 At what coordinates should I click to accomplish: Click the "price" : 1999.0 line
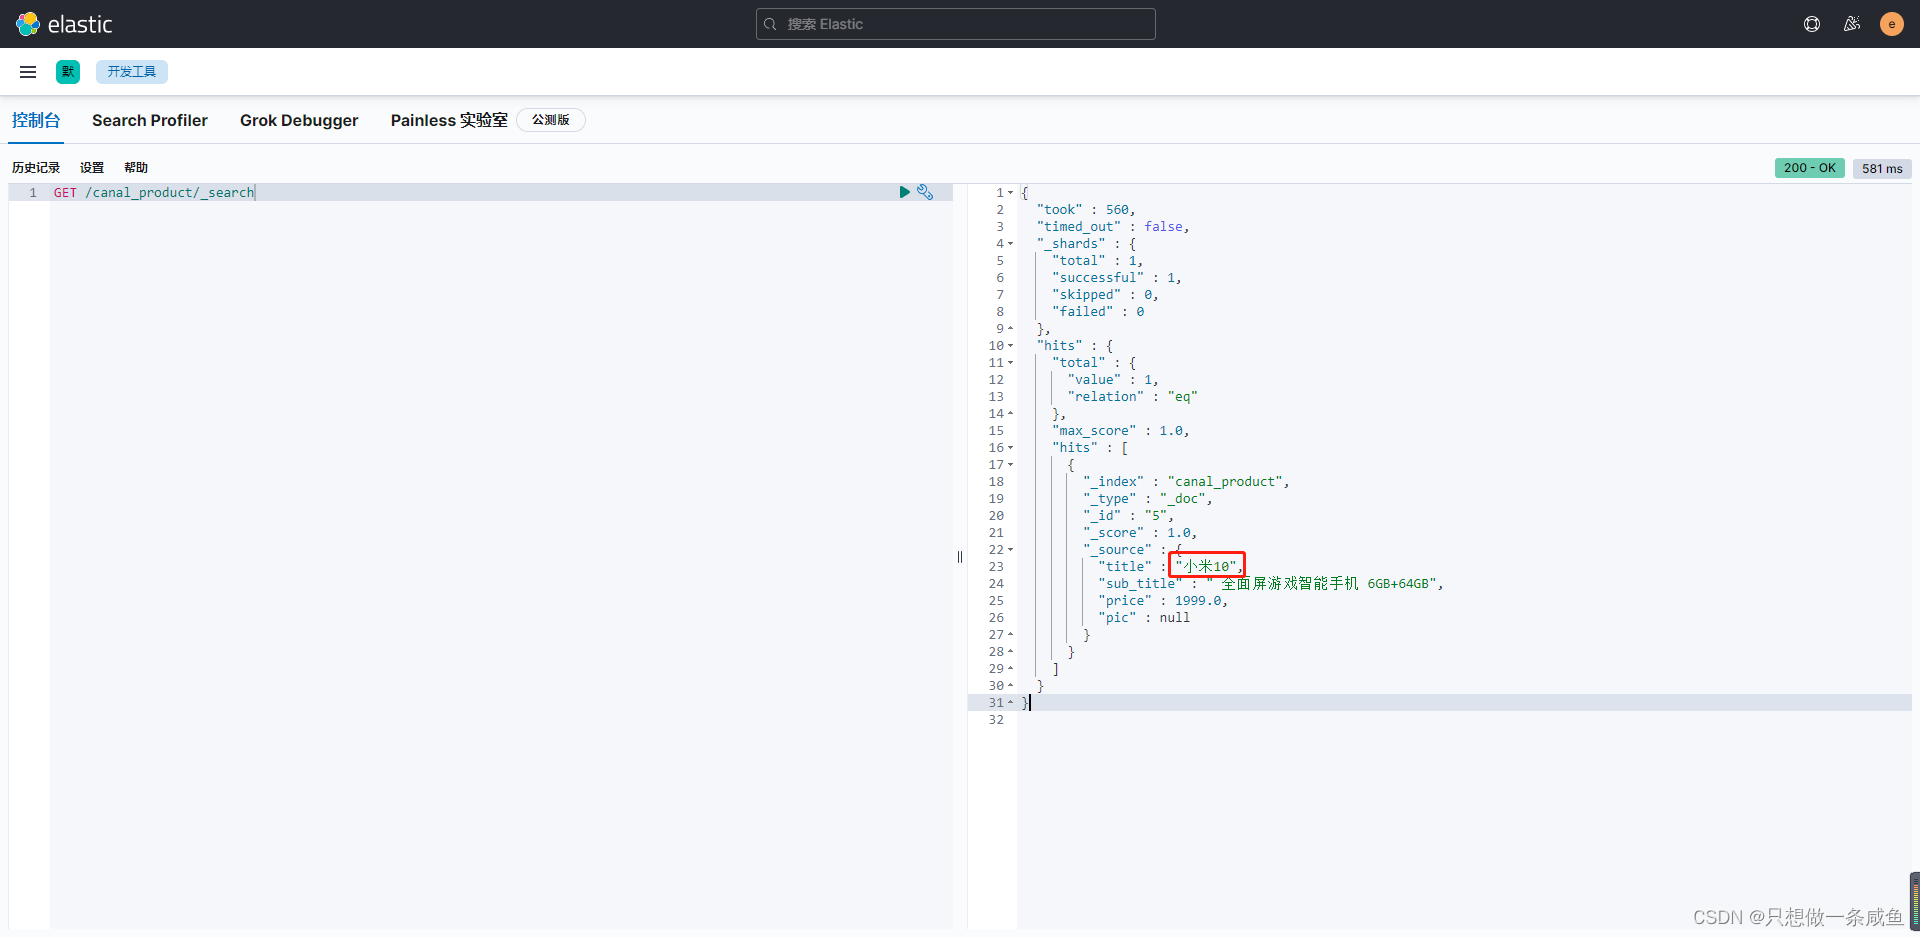[1163, 601]
